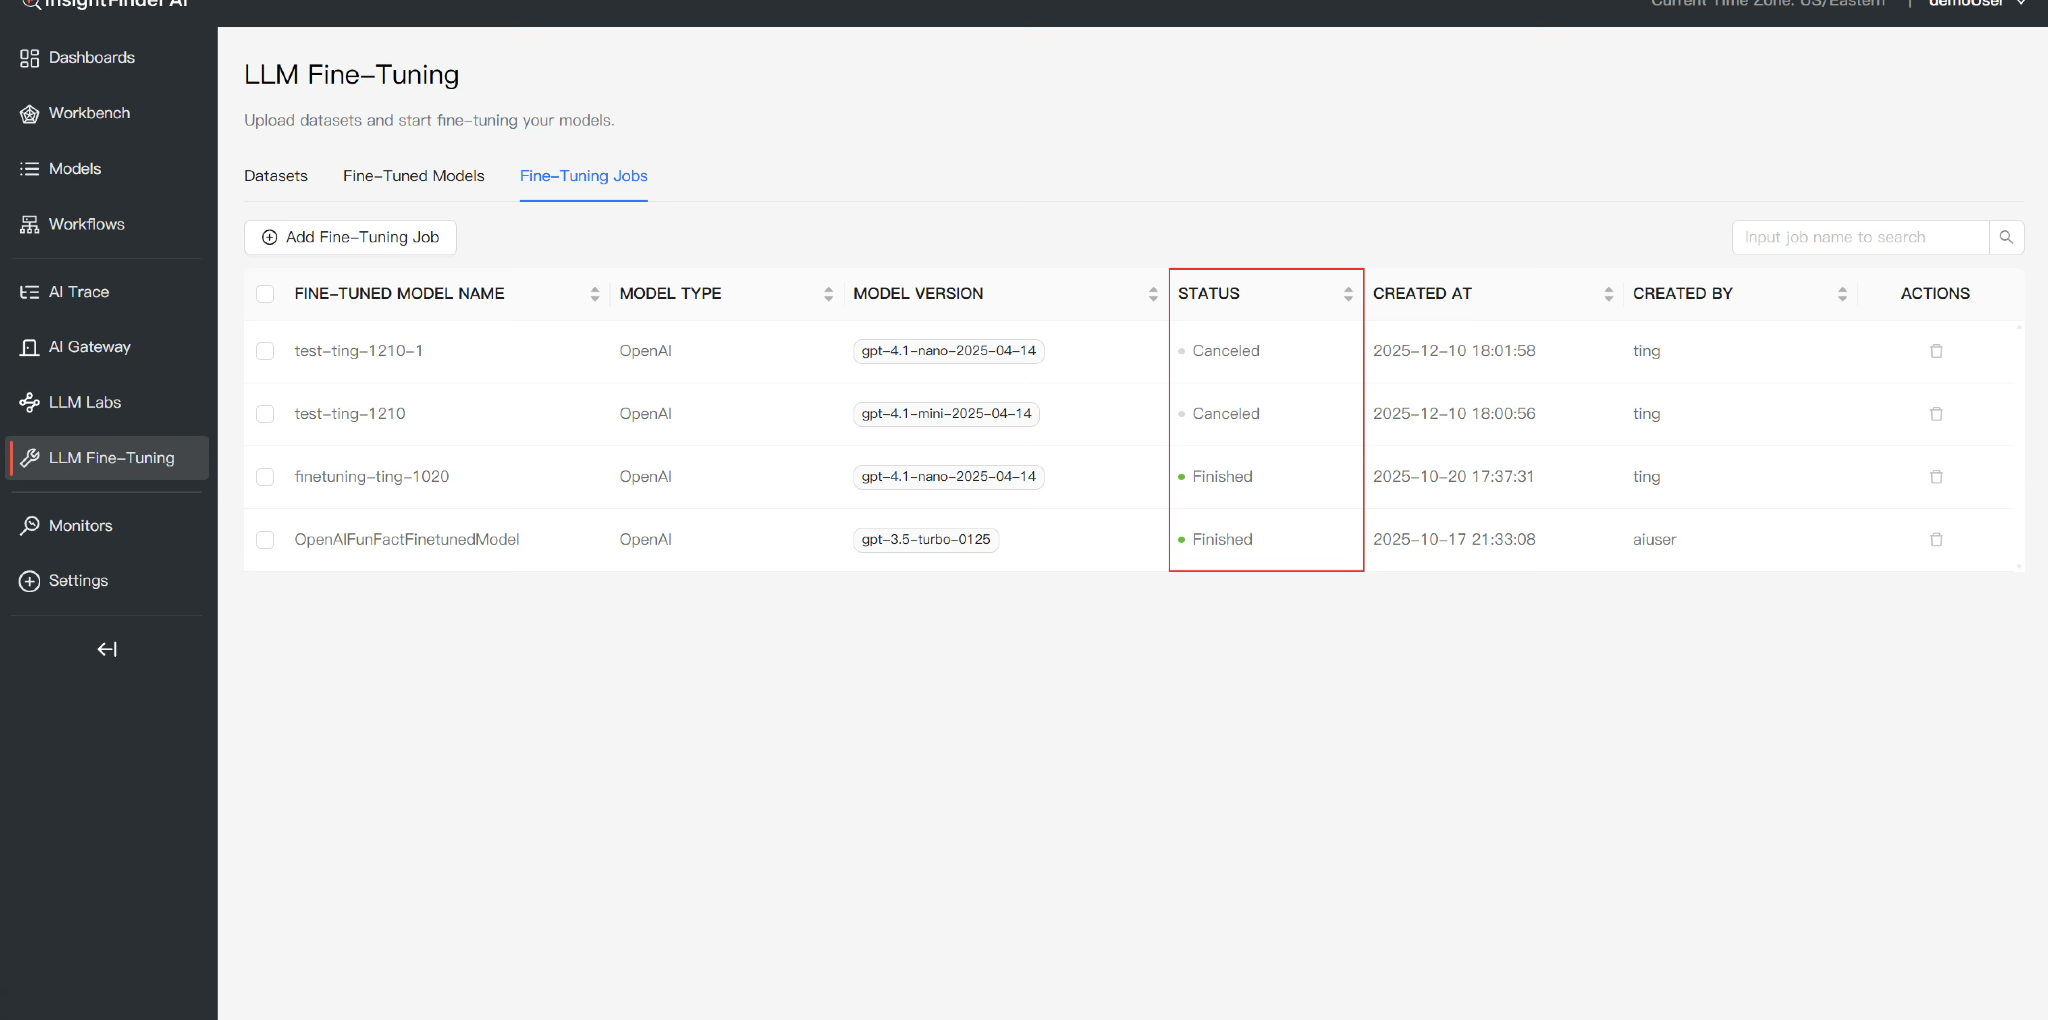
Task: Open Settings in the sidebar
Action: click(78, 581)
